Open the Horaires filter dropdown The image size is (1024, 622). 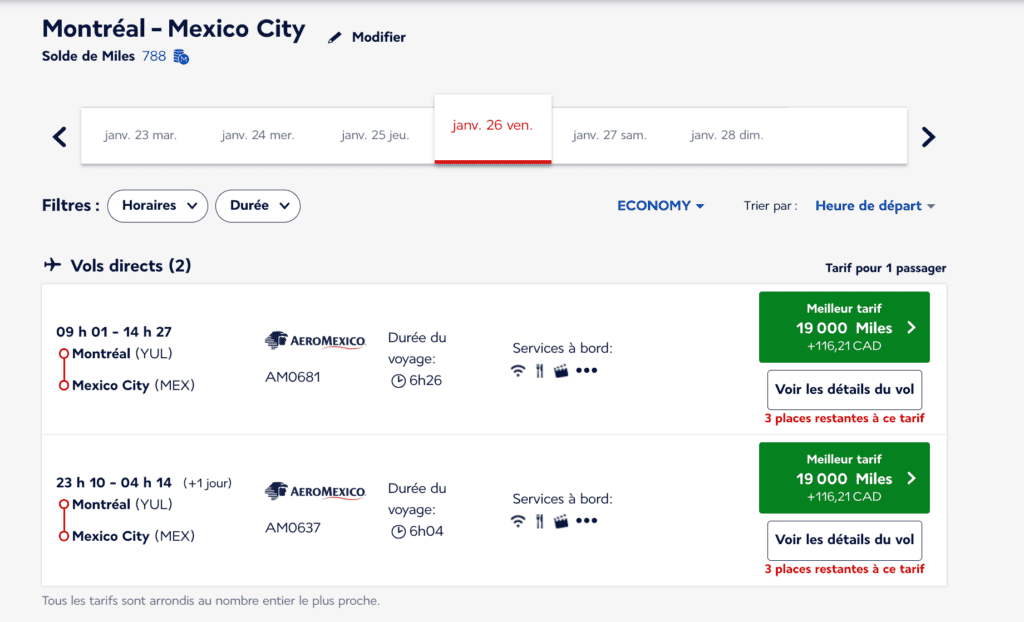coord(157,205)
